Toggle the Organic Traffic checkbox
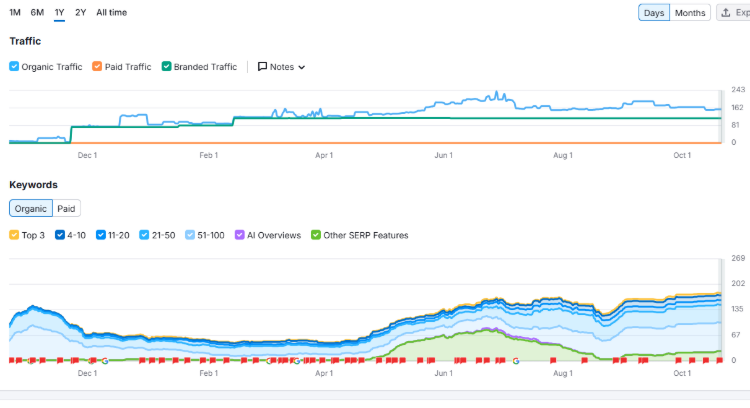This screenshot has width=750, height=408. pos(14,66)
